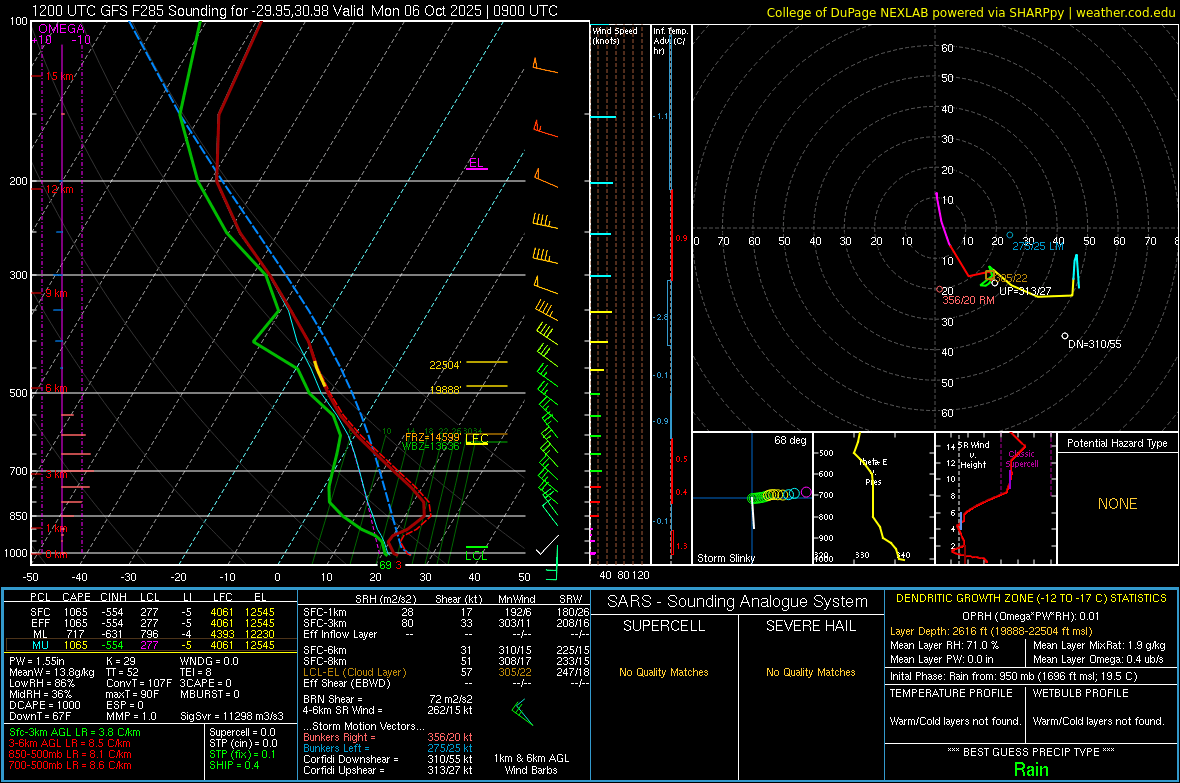
Task: Click the Bunkers Left = 275/25 kt line
Action: [388, 748]
